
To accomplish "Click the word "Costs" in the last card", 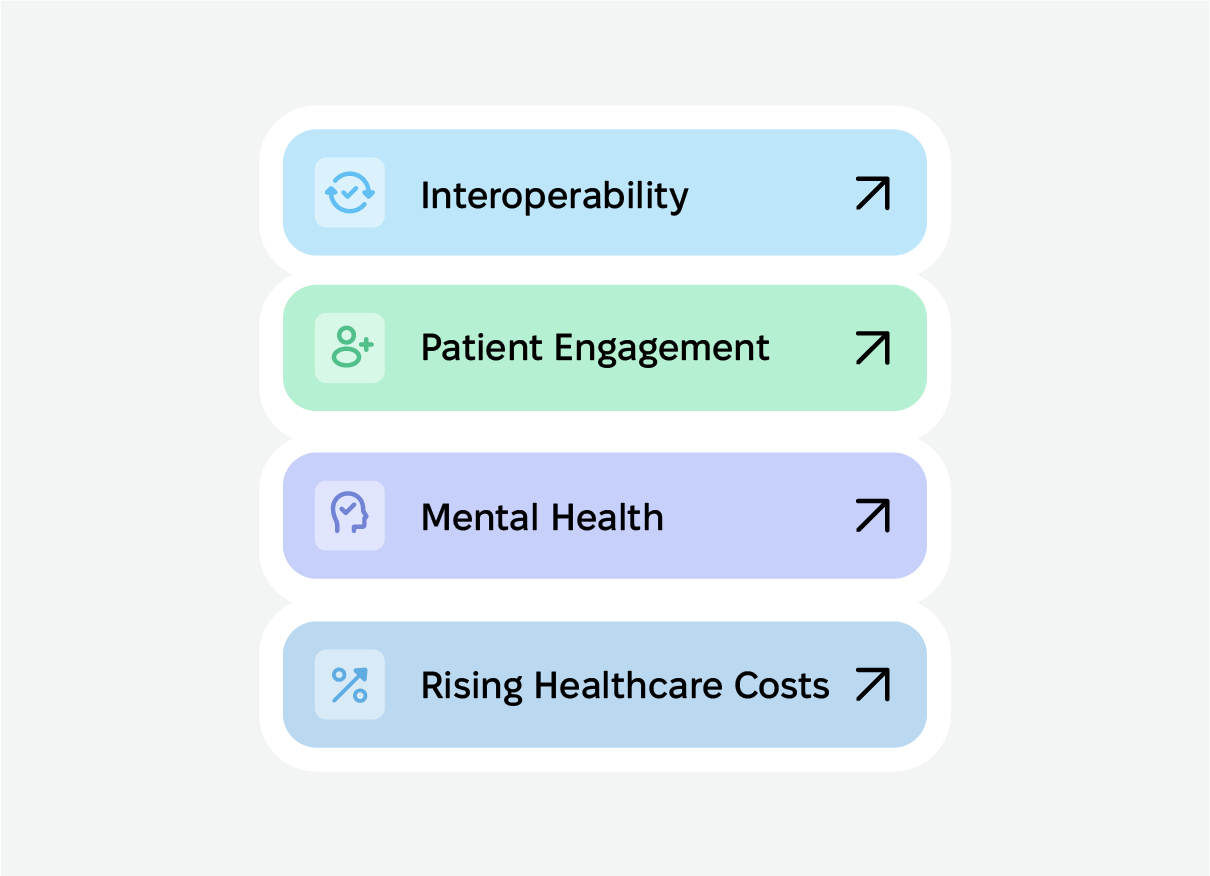I will coord(782,686).
